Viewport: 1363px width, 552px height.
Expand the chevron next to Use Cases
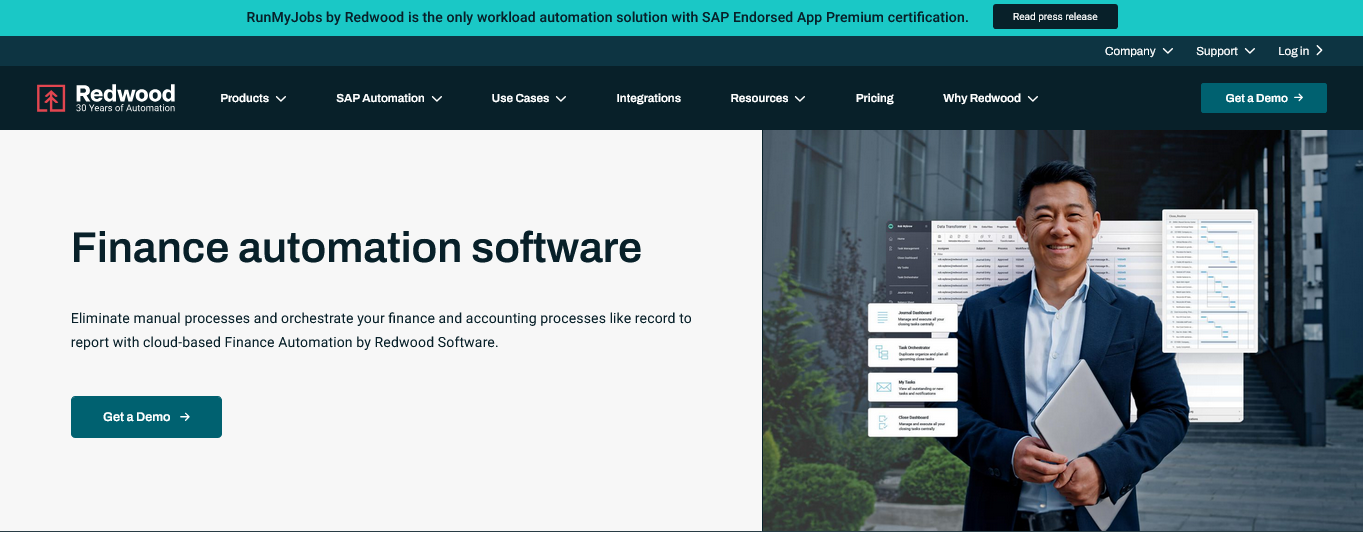pos(561,99)
